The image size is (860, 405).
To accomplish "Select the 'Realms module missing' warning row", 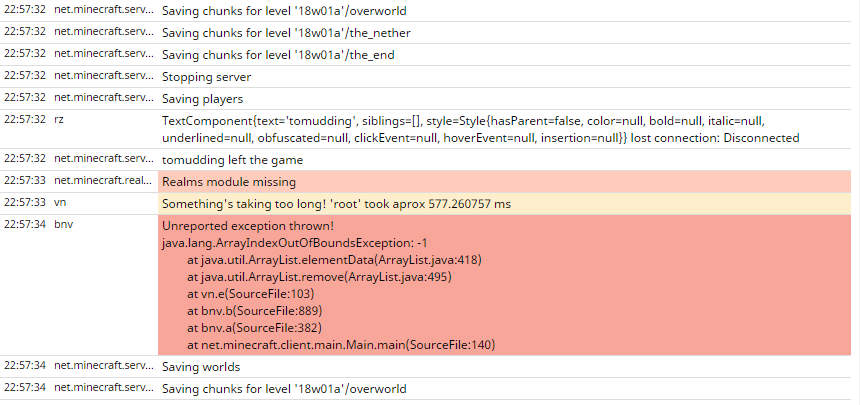I will (229, 182).
